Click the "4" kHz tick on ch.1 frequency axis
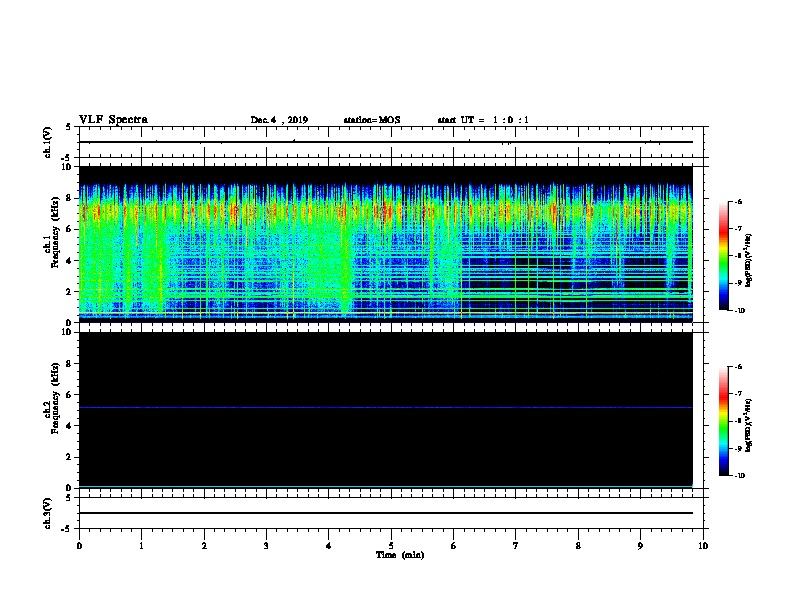 click(x=70, y=261)
